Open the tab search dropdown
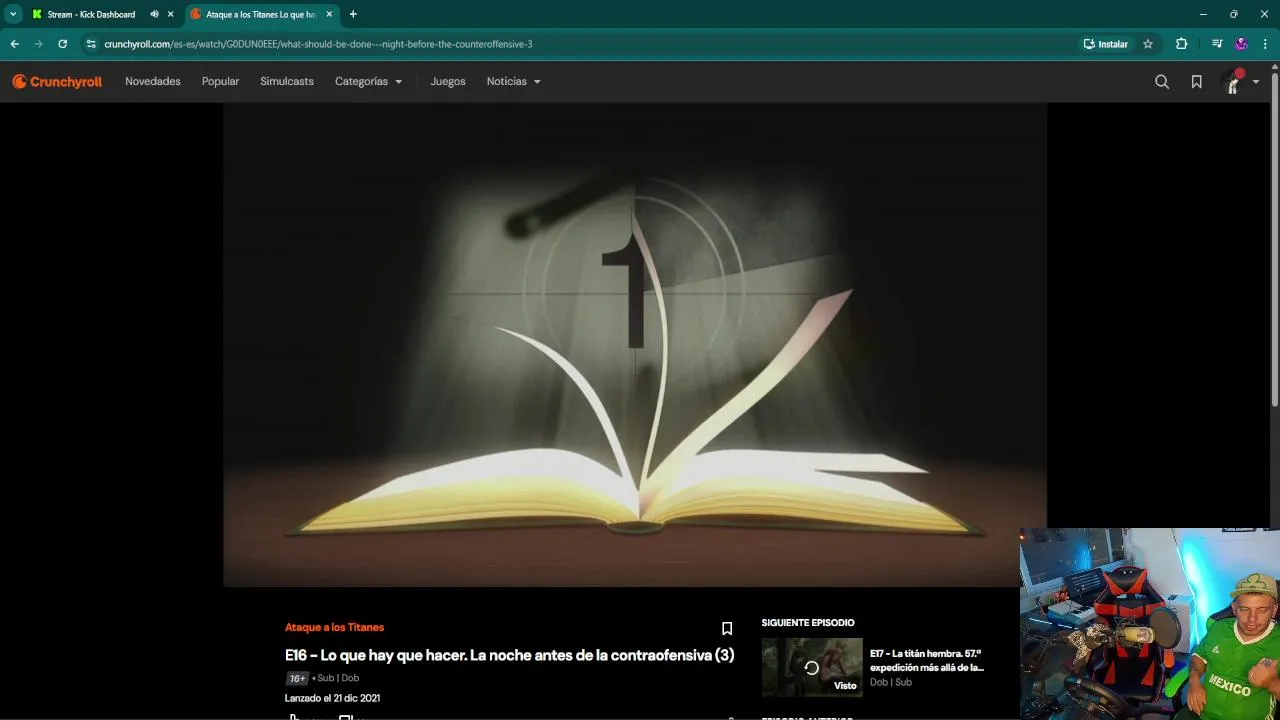The image size is (1280, 720). 13,14
